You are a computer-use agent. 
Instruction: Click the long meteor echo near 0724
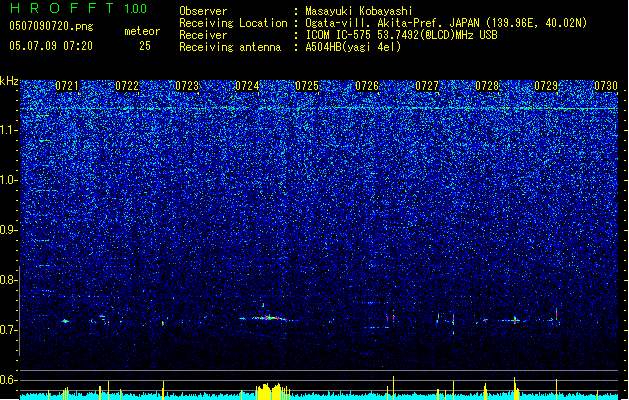[x=269, y=319]
